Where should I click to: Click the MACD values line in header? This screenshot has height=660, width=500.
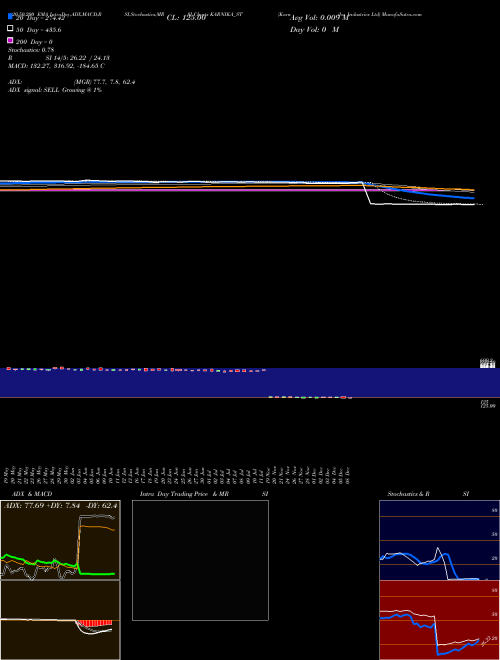pyautogui.click(x=56, y=66)
